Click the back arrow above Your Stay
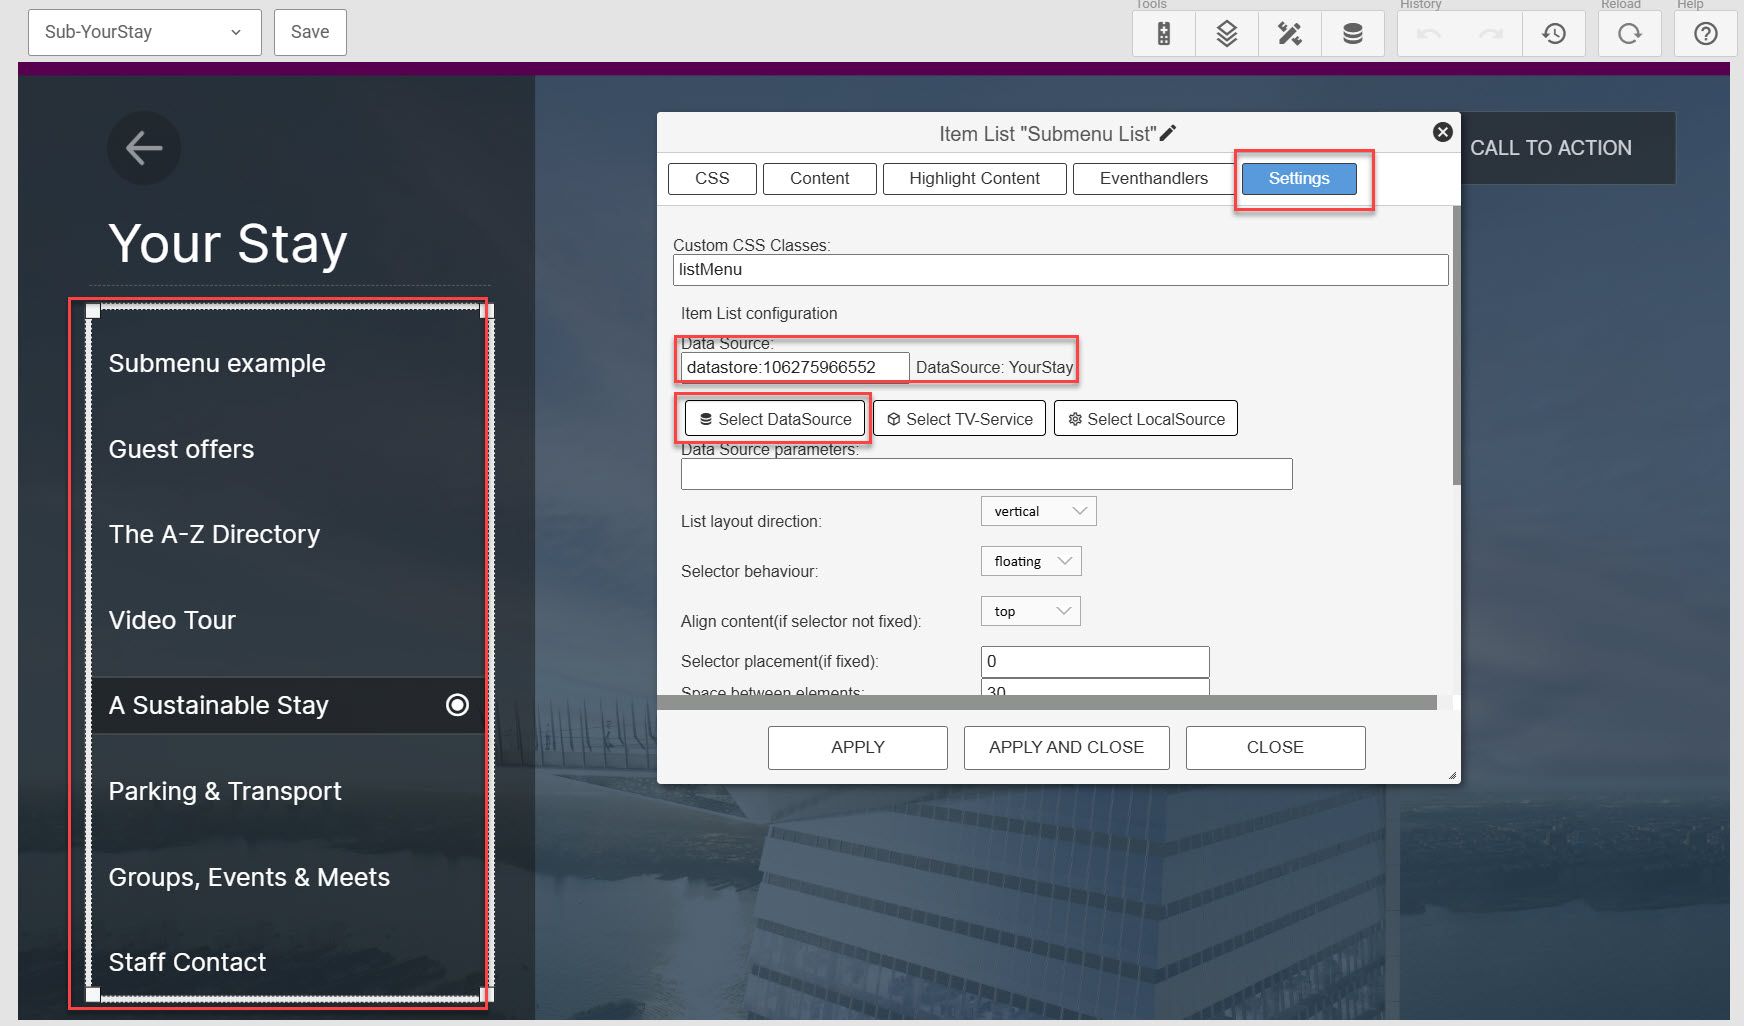The image size is (1744, 1026). pyautogui.click(x=144, y=148)
